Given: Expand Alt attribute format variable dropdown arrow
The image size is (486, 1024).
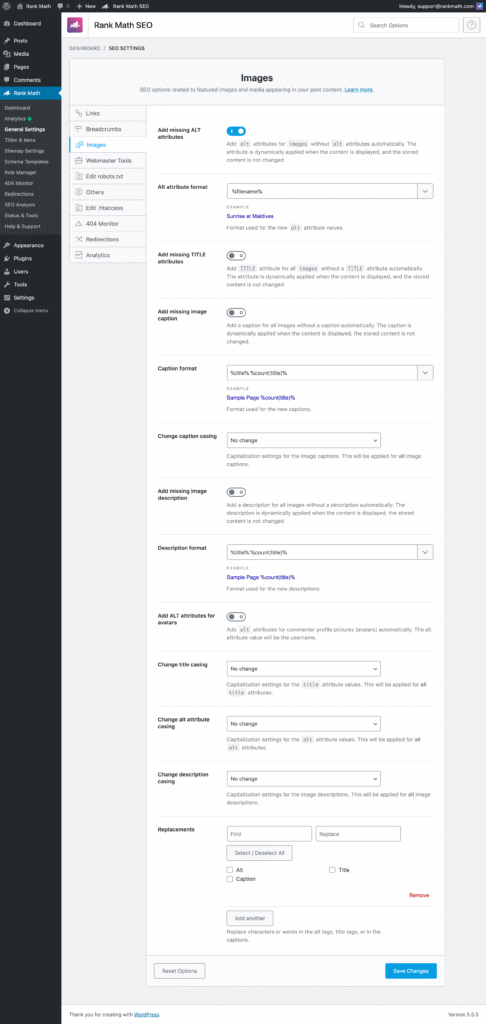Looking at the screenshot, I should coord(426,191).
